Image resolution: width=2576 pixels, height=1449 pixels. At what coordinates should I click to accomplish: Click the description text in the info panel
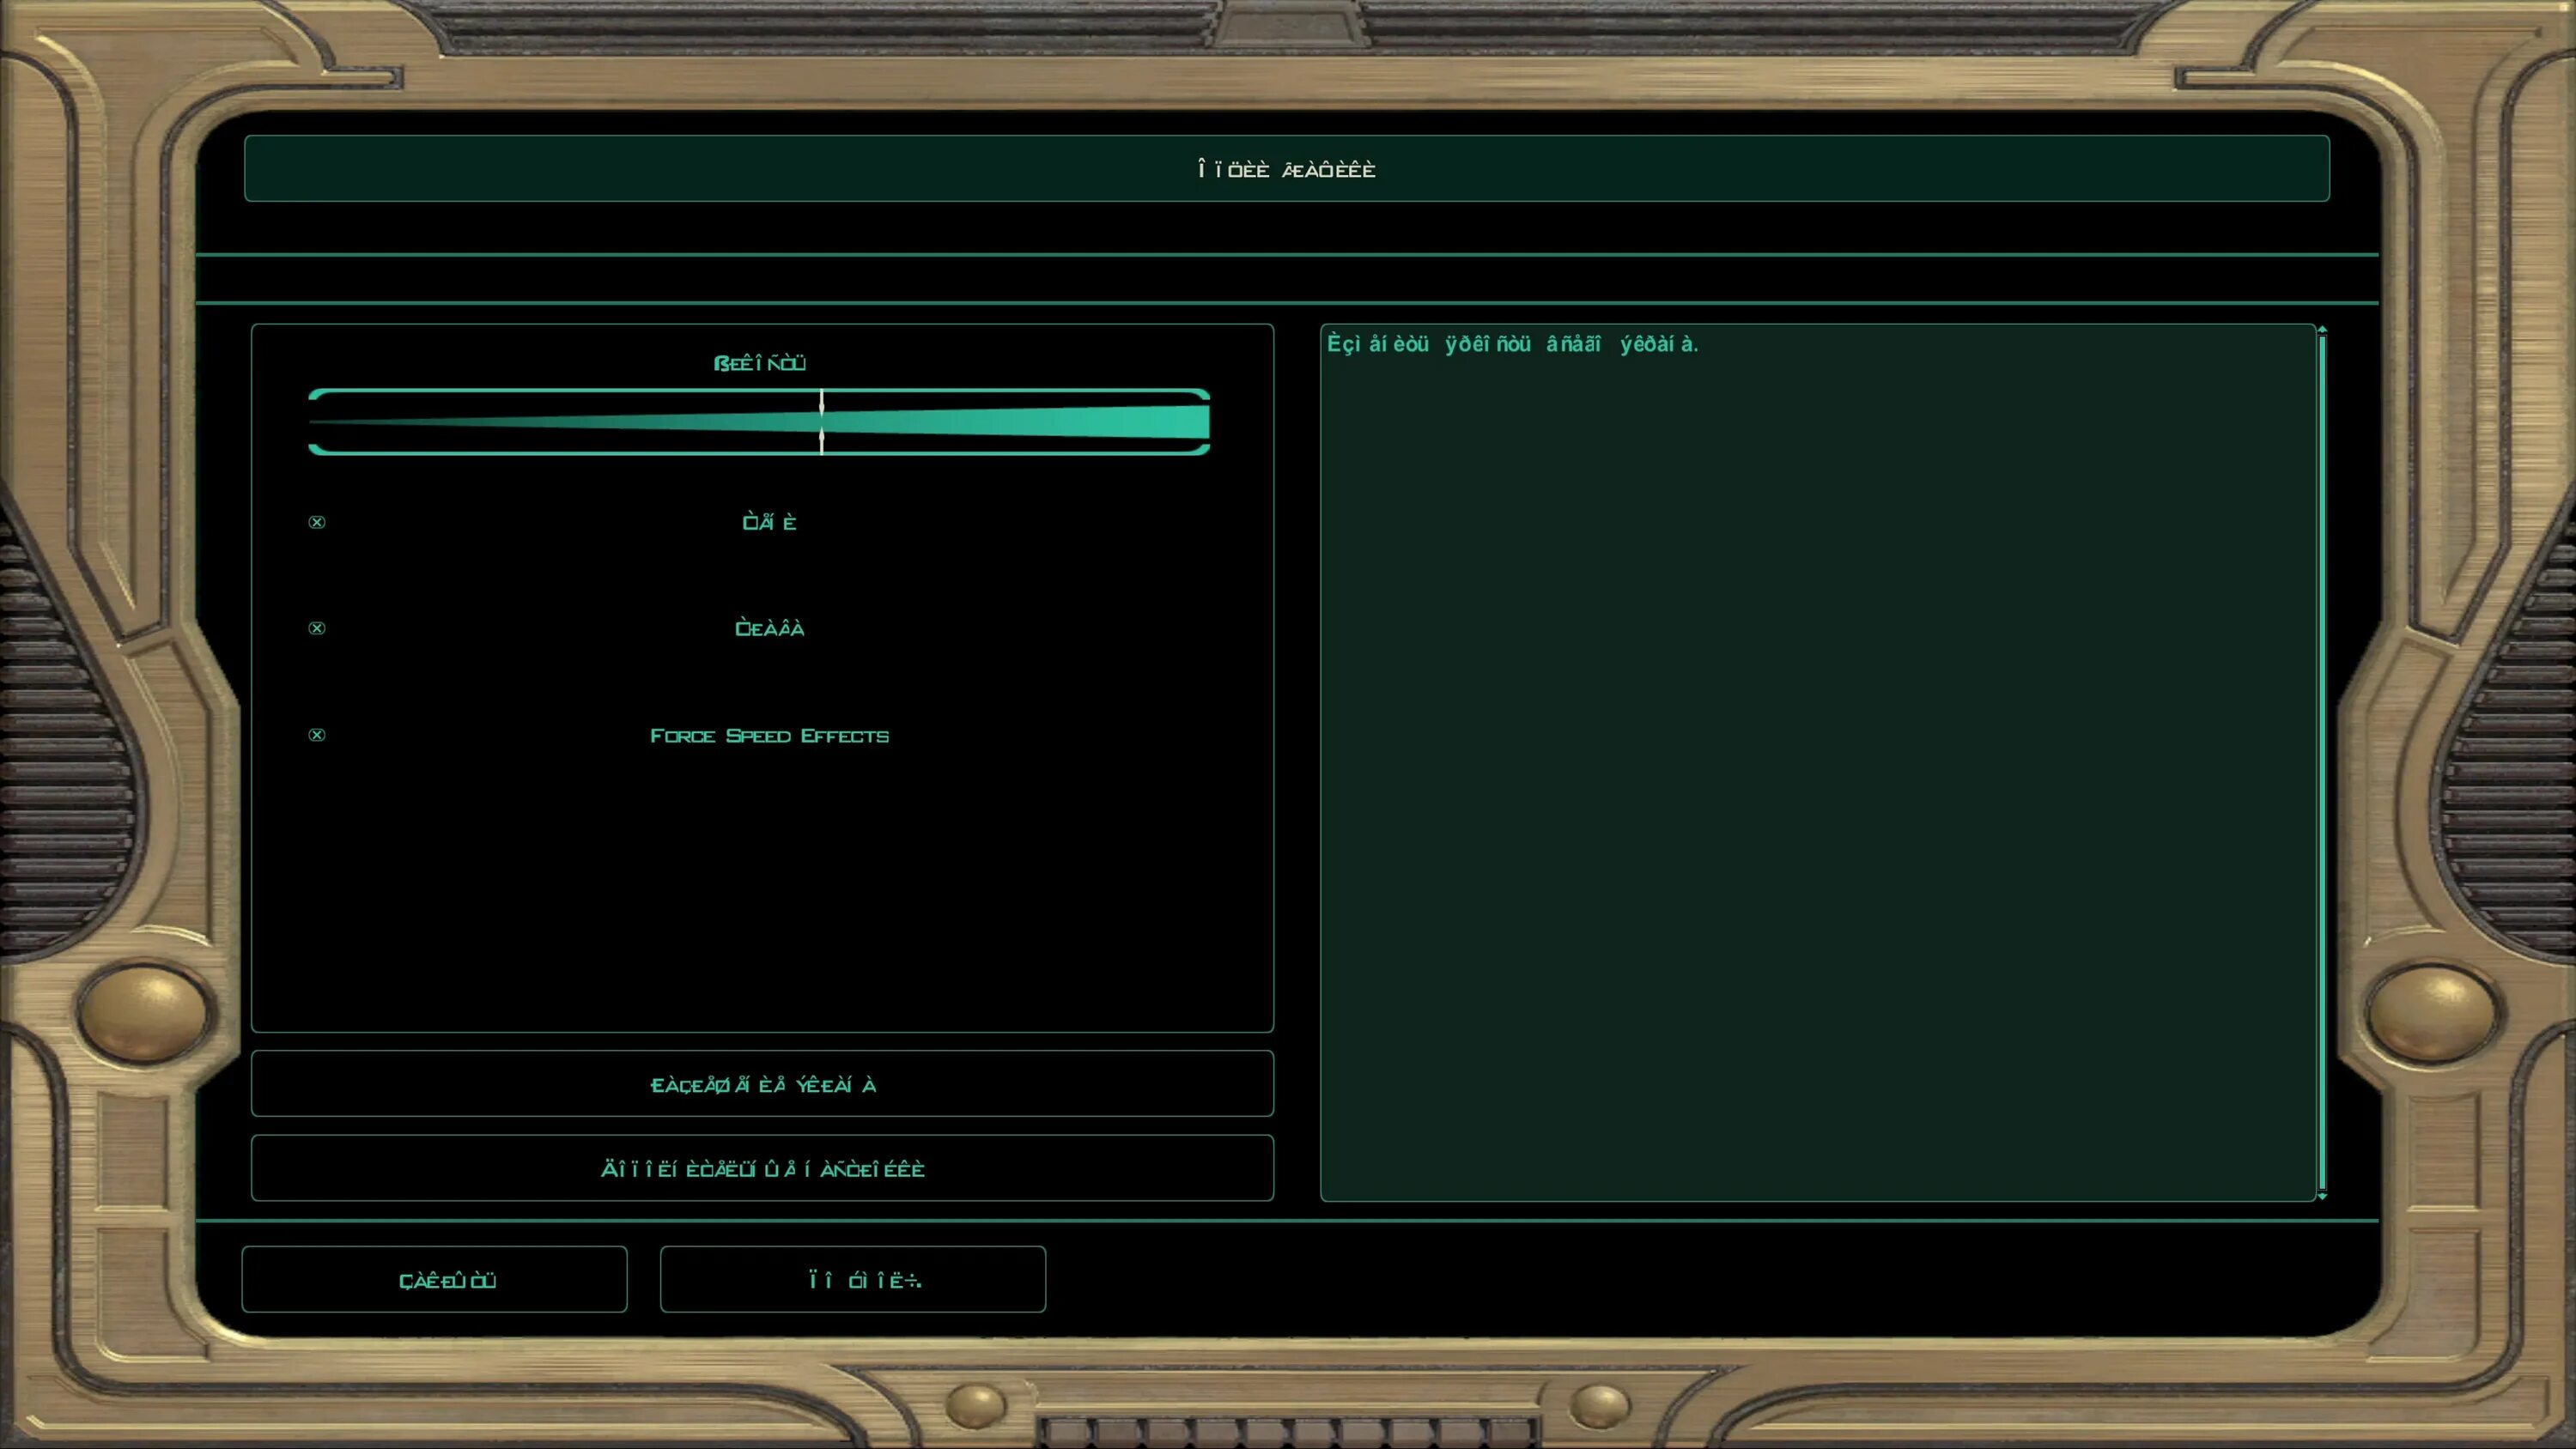[1511, 344]
